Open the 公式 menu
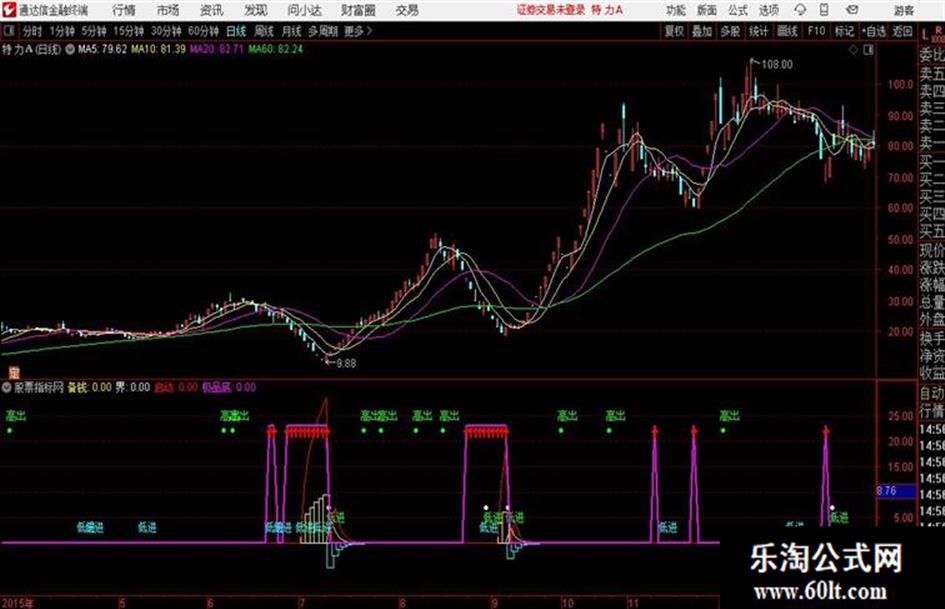The width and height of the screenshot is (945, 609). coord(738,10)
